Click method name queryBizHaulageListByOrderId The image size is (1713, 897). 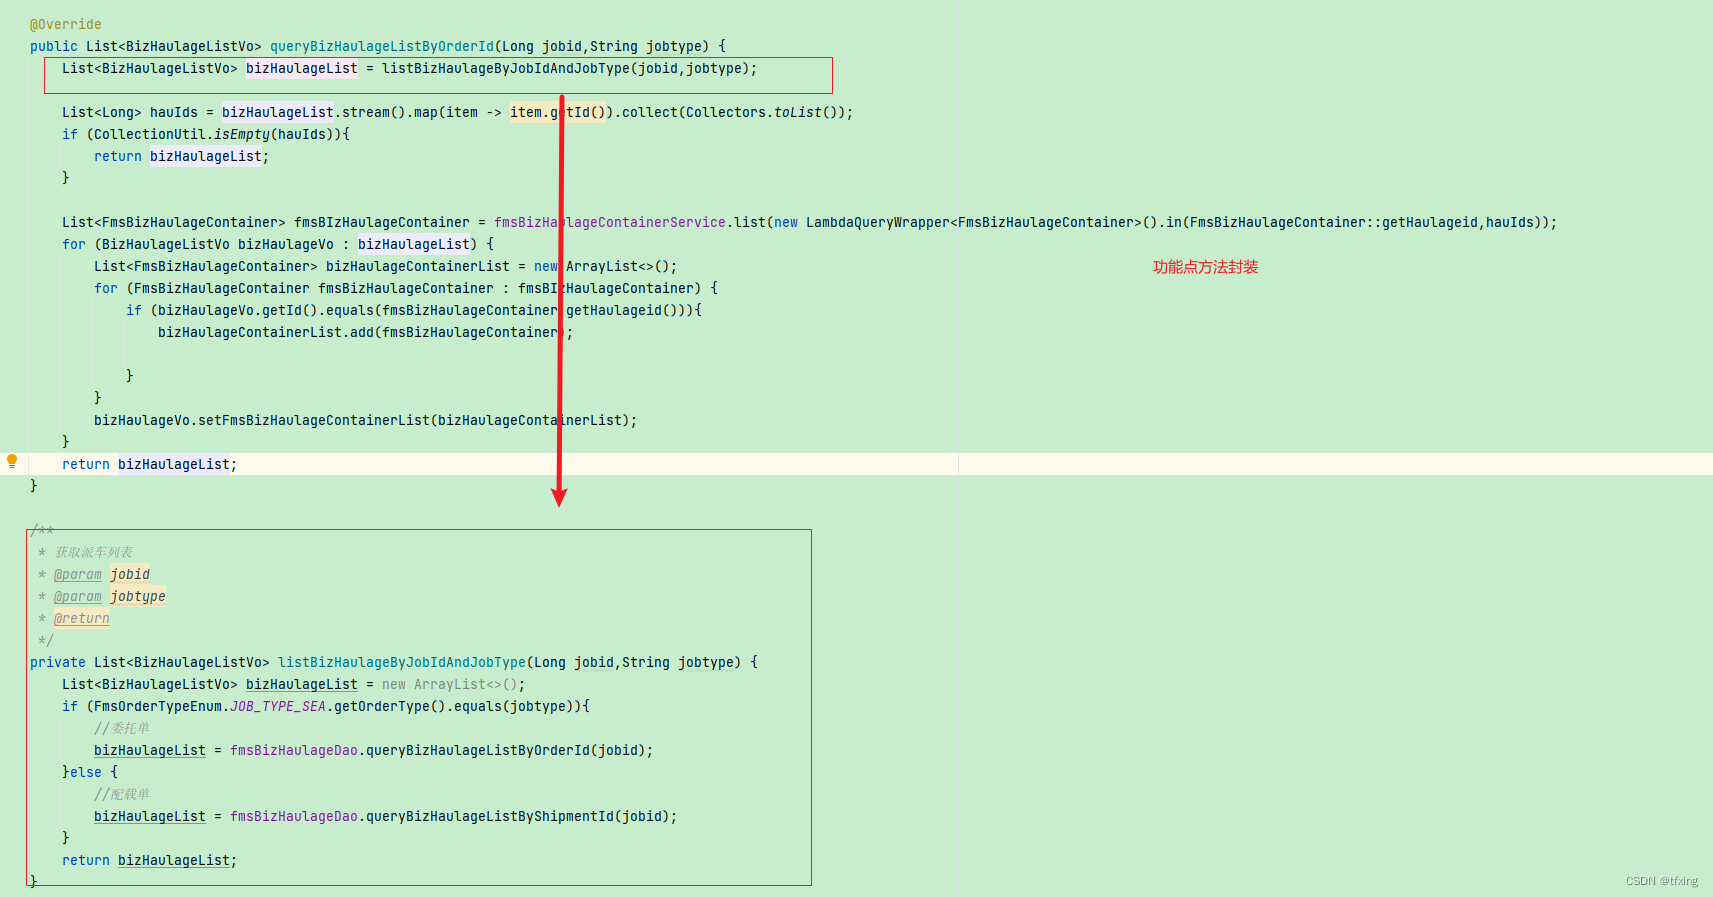point(382,46)
